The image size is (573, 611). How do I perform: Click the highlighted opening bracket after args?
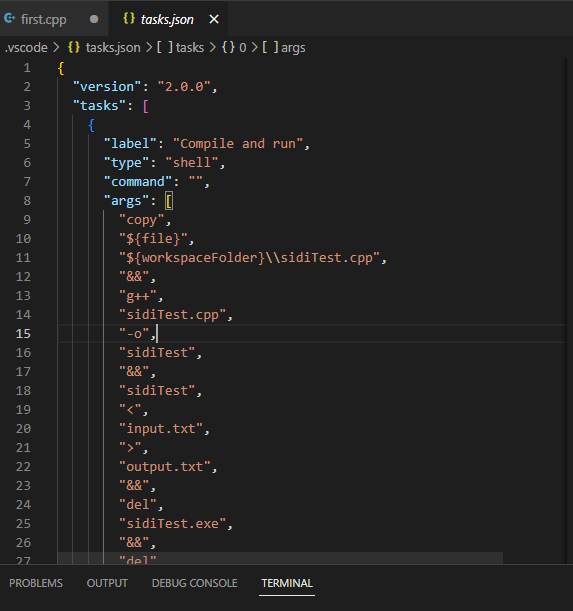(x=169, y=201)
